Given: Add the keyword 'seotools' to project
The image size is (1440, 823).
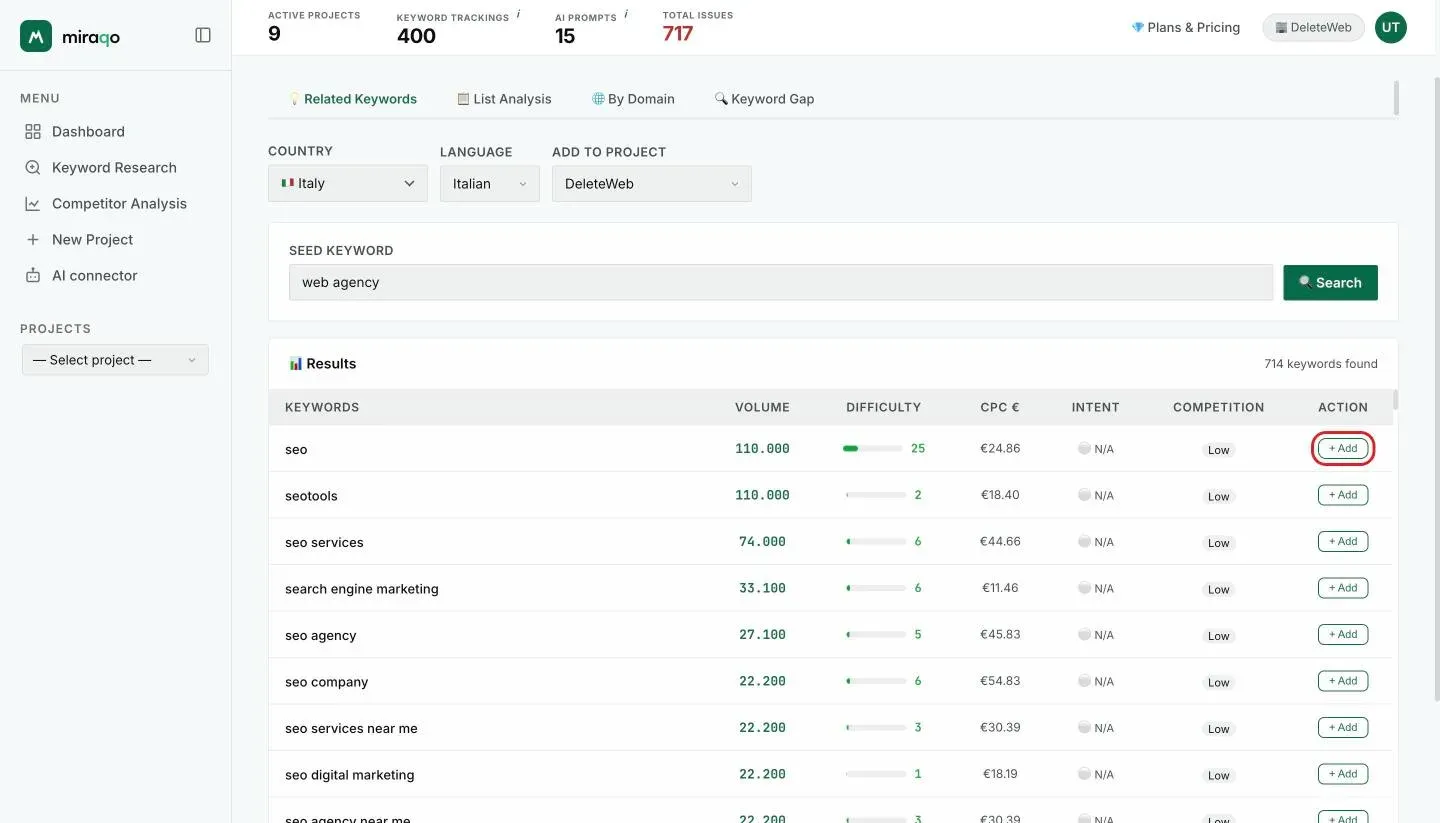Looking at the screenshot, I should point(1343,495).
